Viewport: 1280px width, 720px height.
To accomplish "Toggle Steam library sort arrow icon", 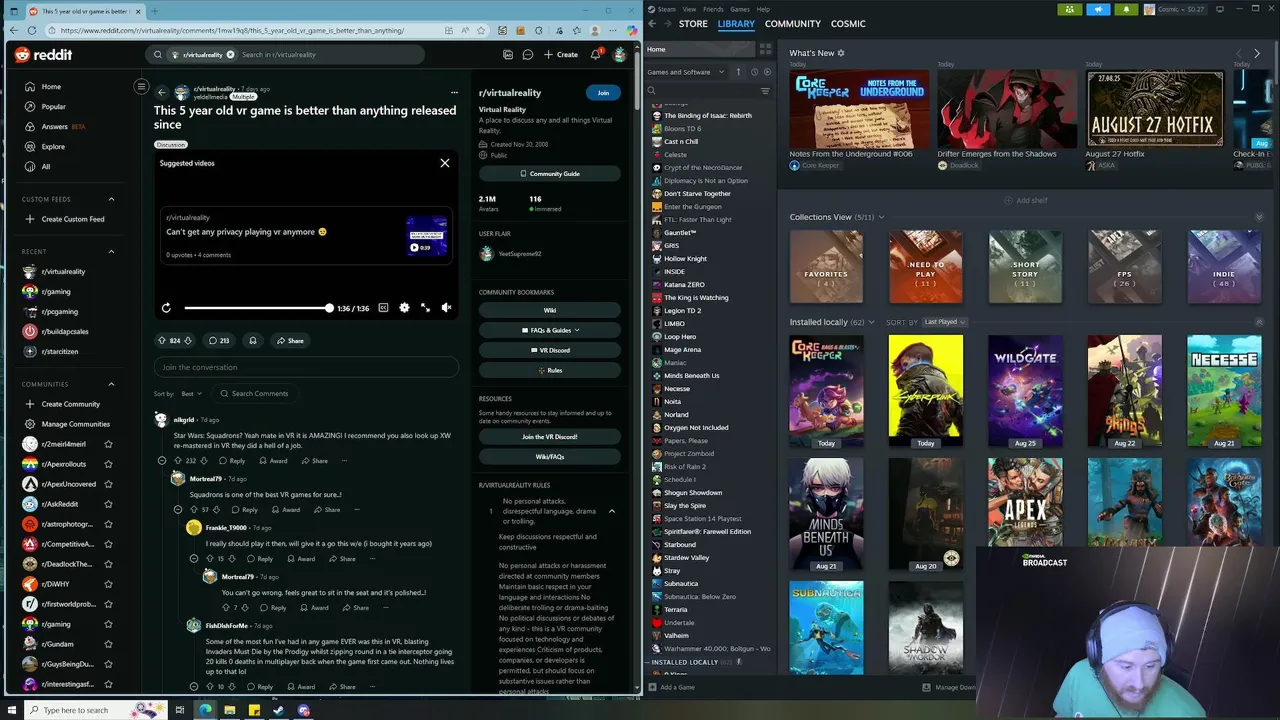I will 739,72.
